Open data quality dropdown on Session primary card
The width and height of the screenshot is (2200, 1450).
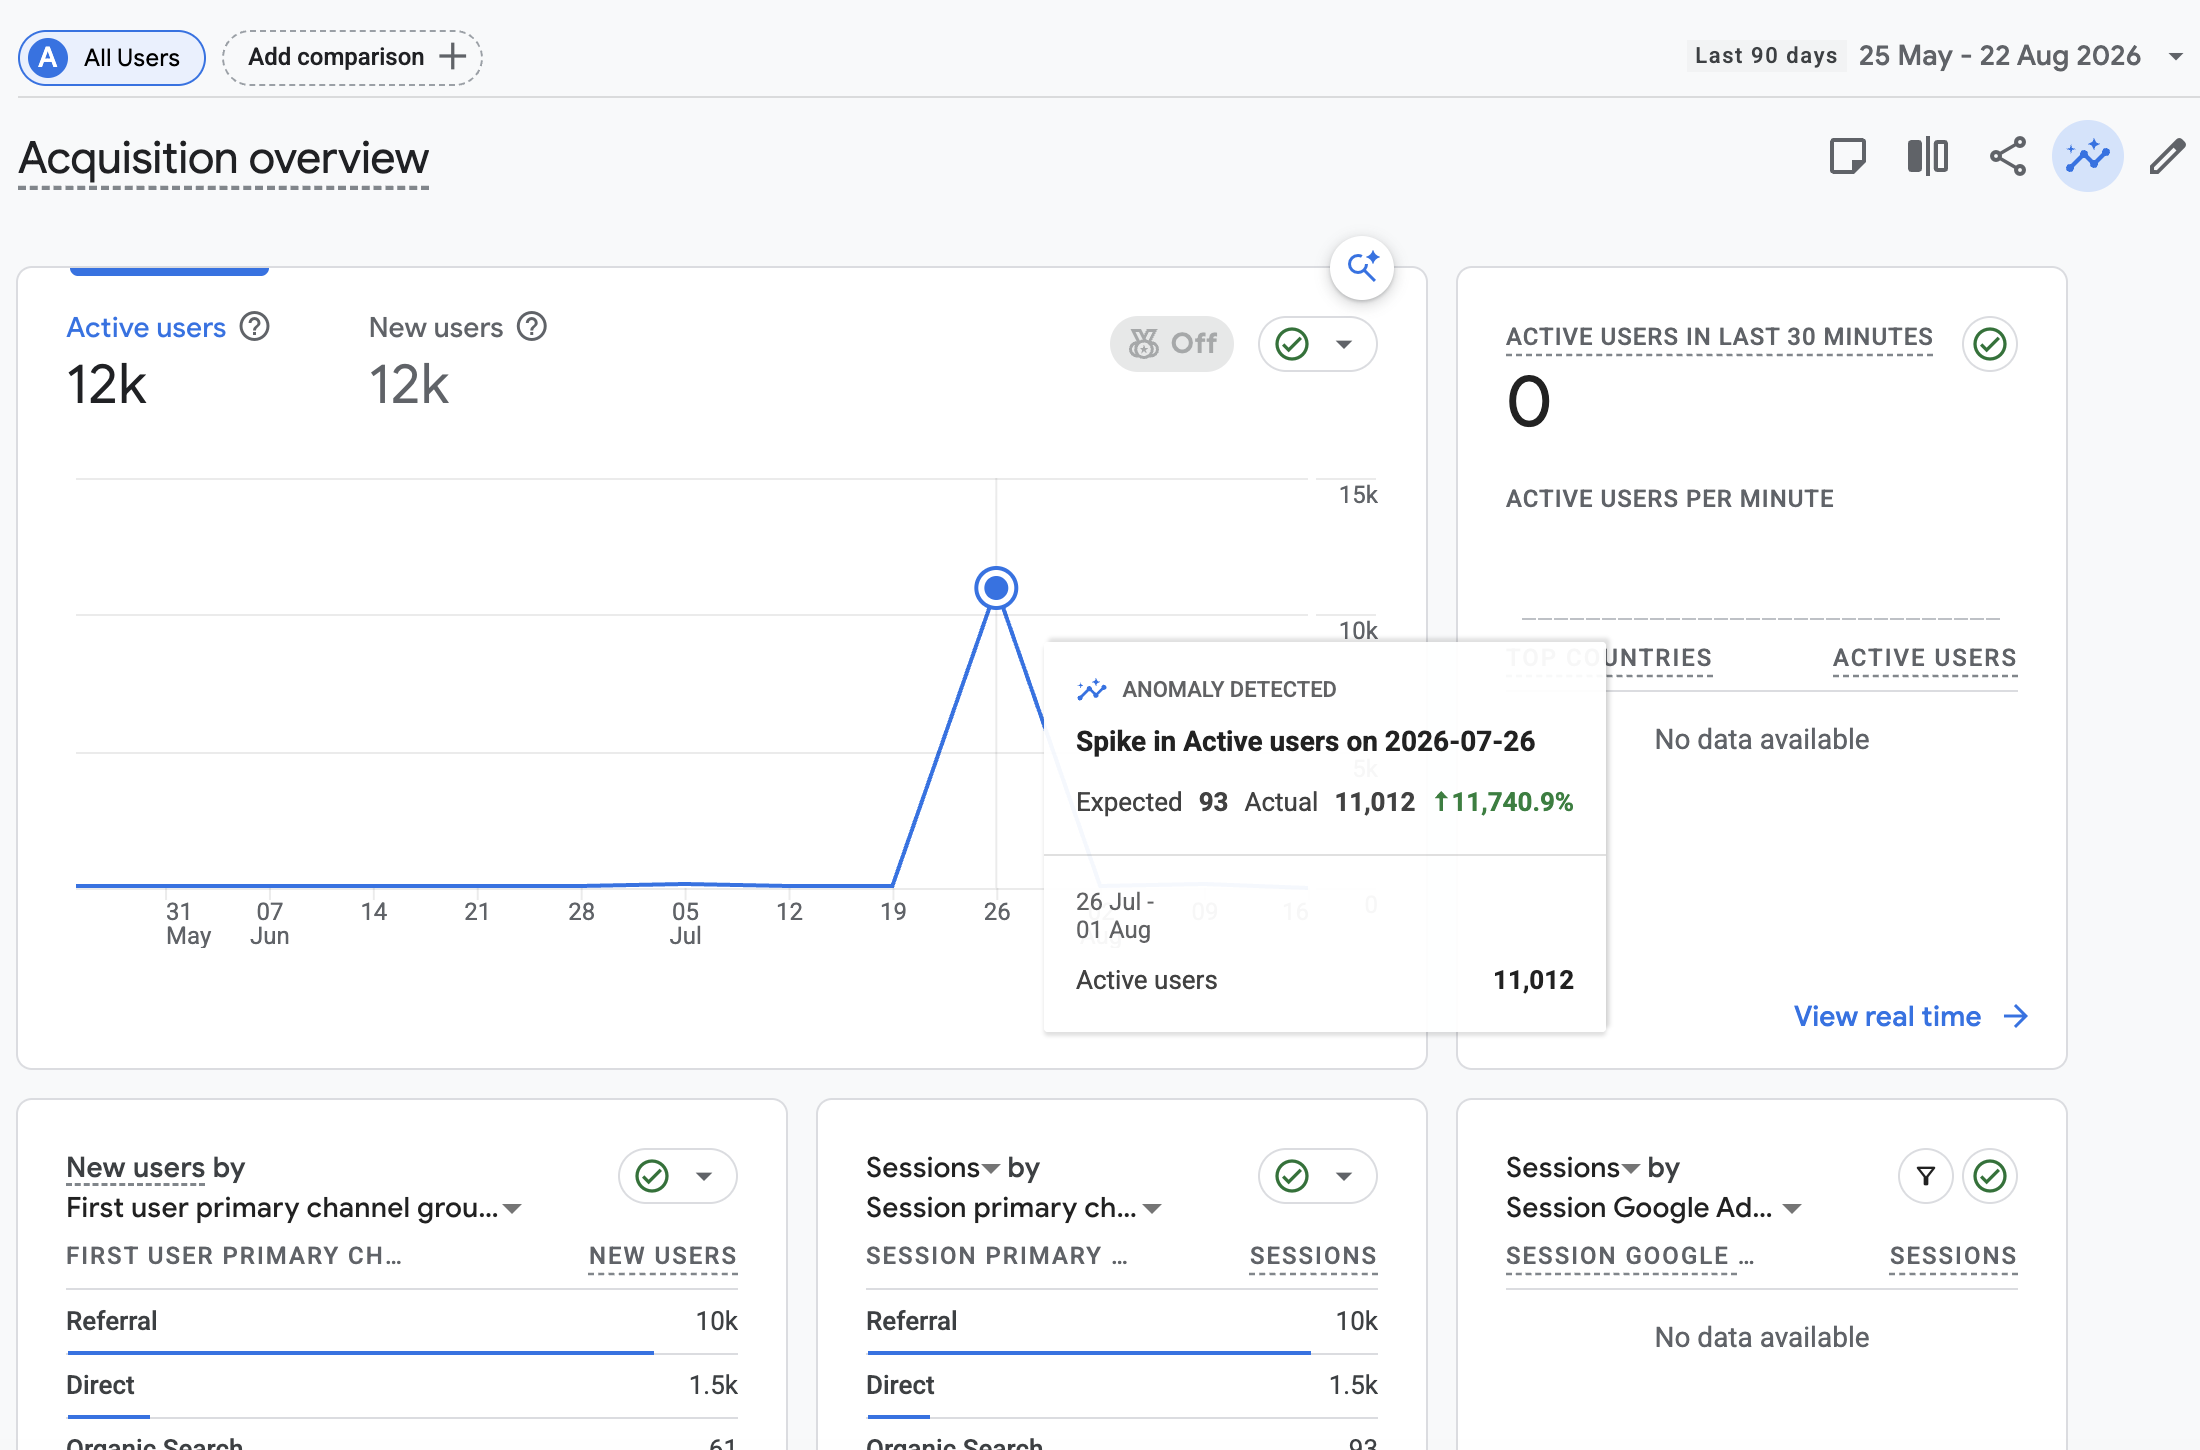tap(1317, 1176)
